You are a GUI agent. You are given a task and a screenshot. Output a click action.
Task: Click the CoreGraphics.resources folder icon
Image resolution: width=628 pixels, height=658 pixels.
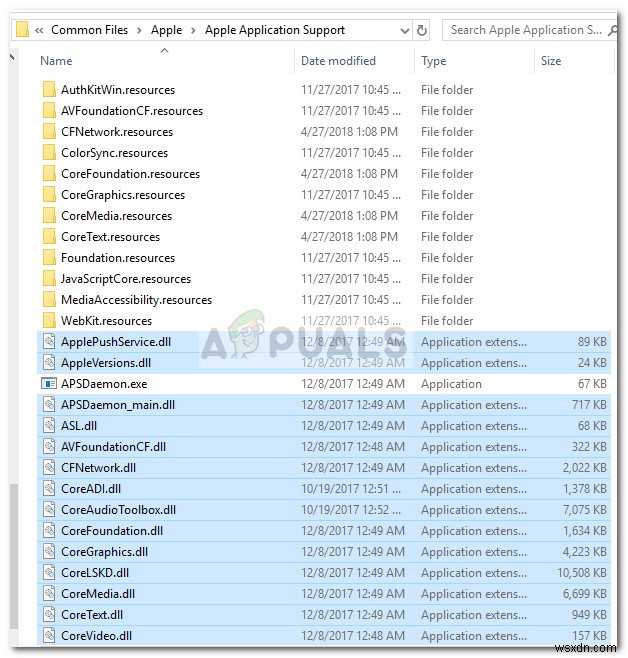(49, 194)
